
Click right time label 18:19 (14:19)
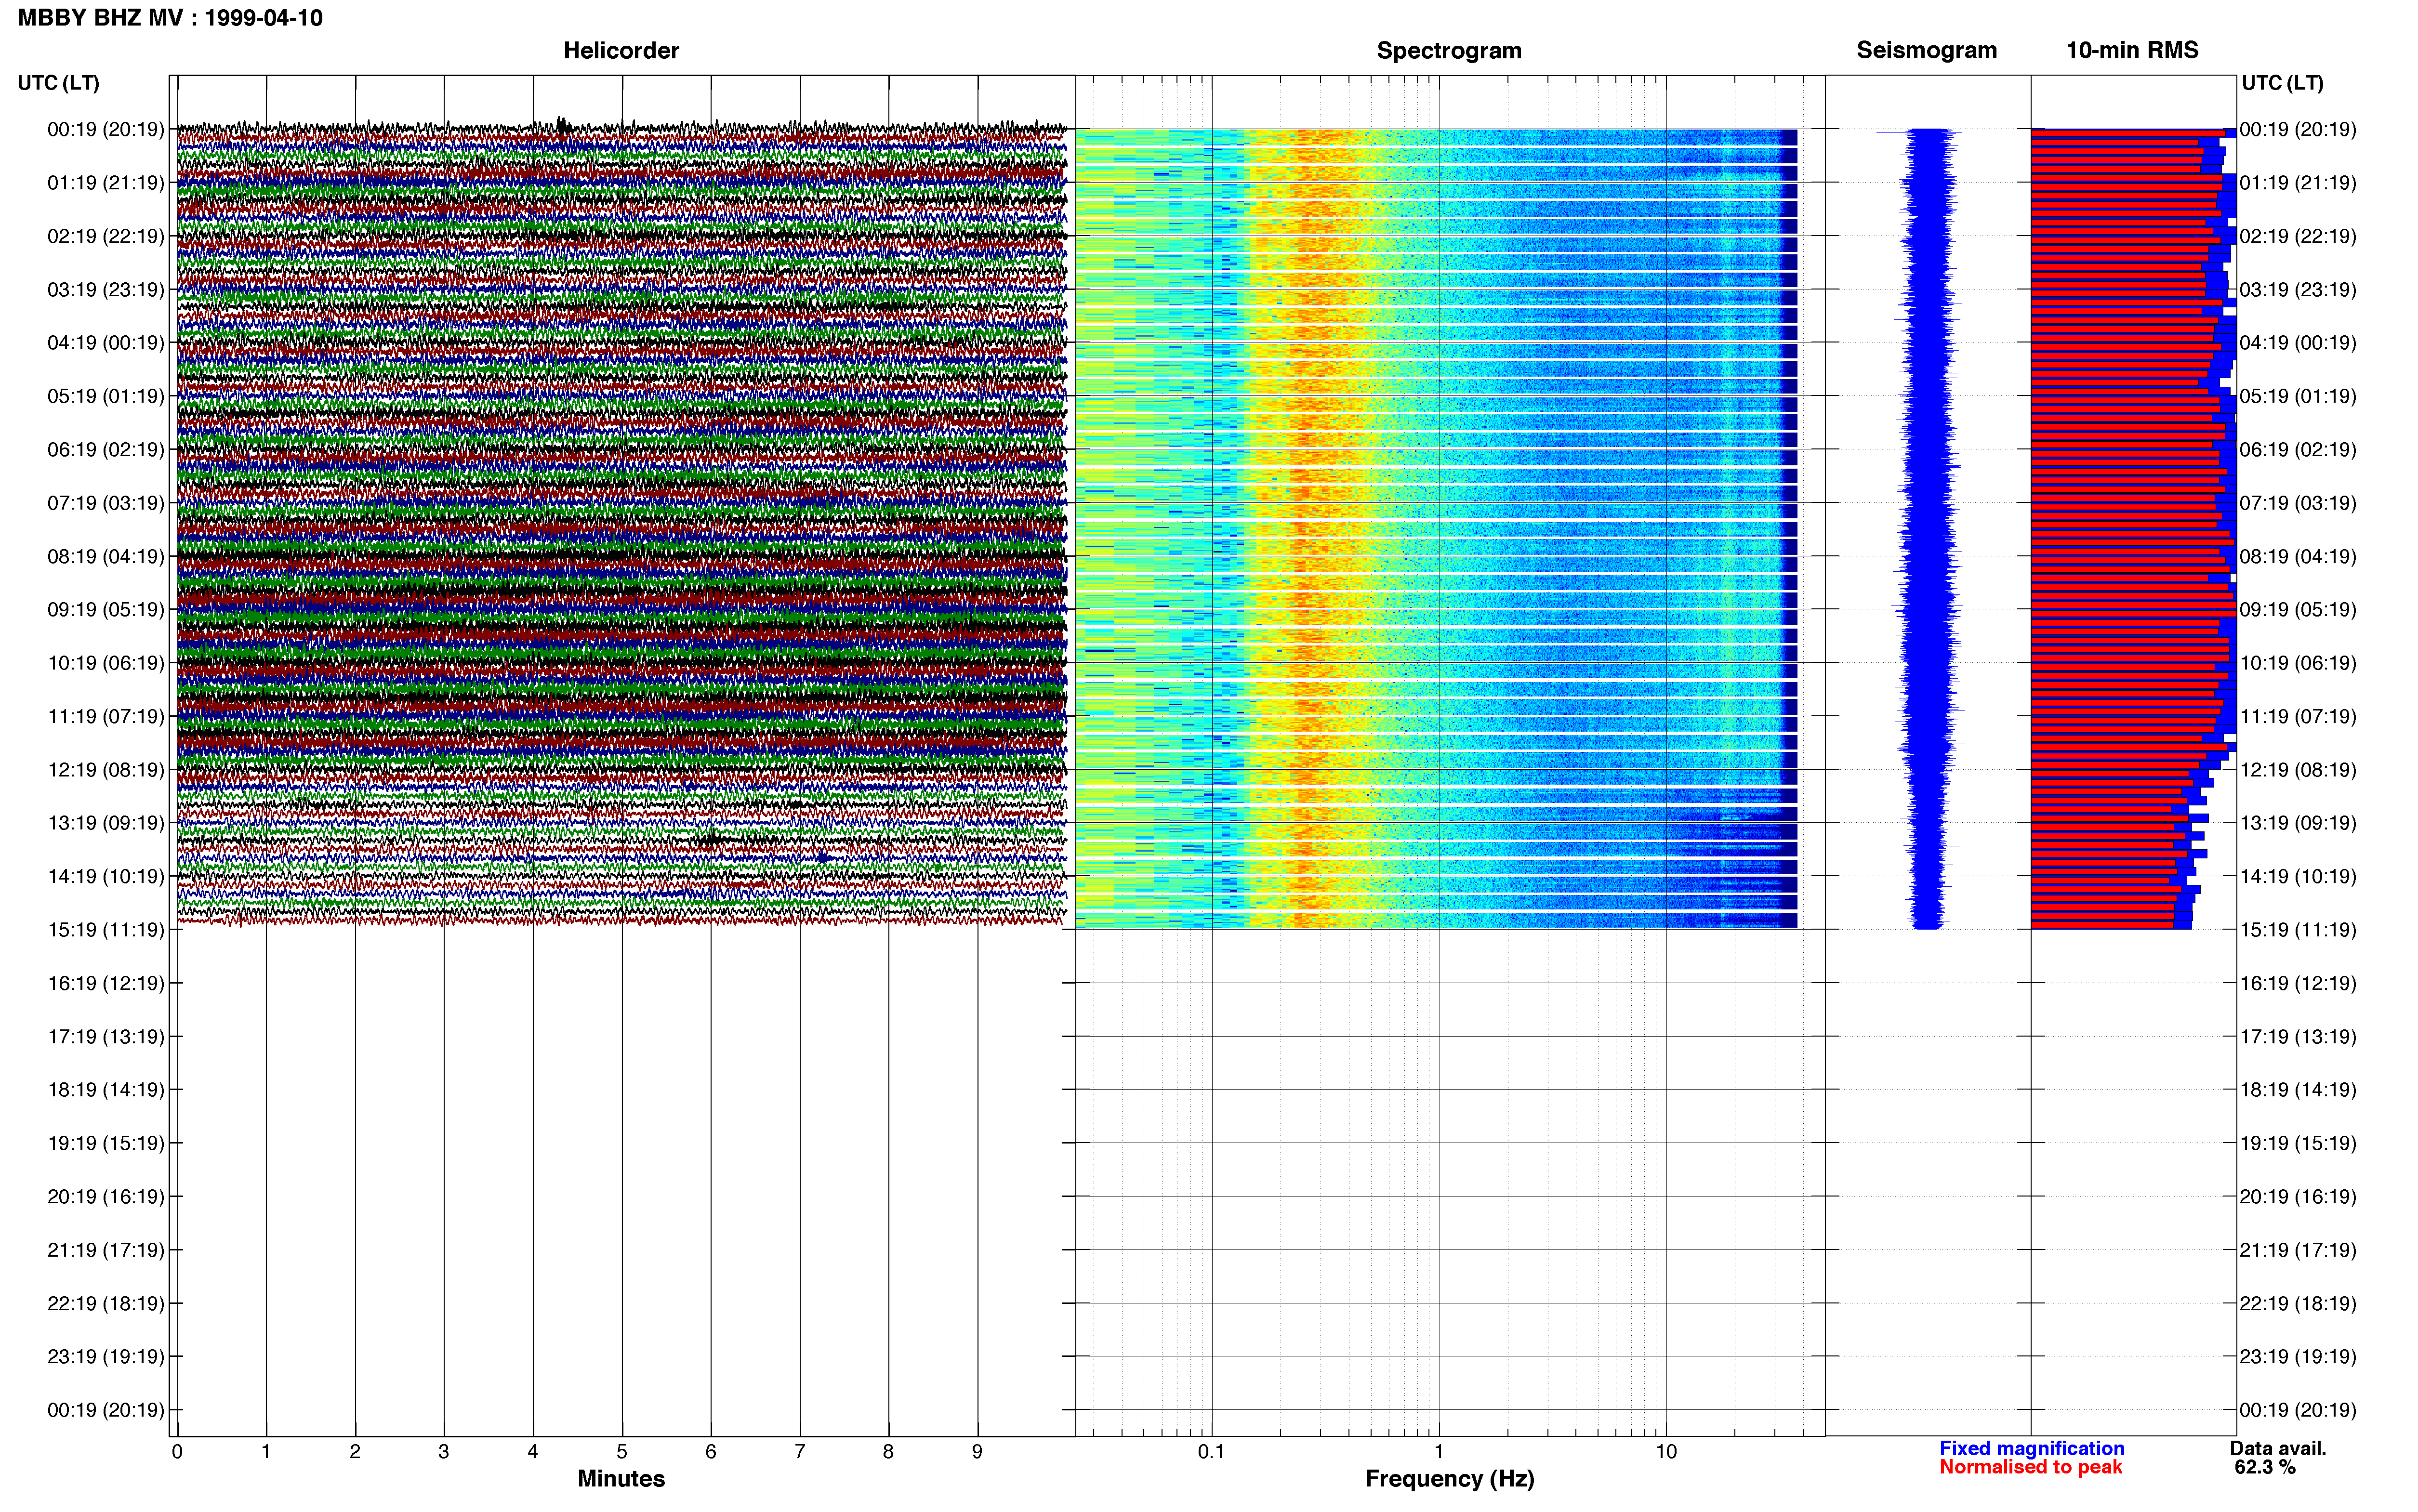(2298, 1090)
